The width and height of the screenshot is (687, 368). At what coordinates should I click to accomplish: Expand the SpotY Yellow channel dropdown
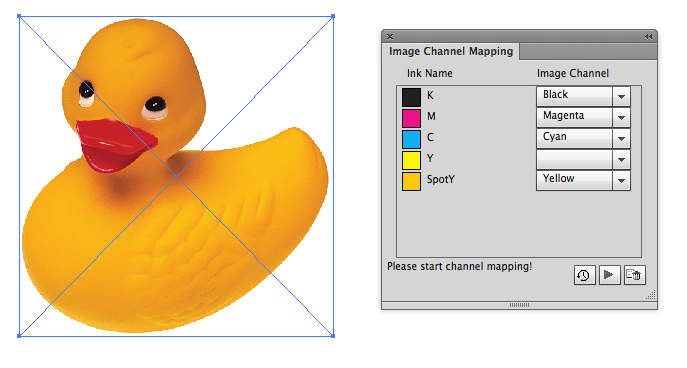click(621, 180)
